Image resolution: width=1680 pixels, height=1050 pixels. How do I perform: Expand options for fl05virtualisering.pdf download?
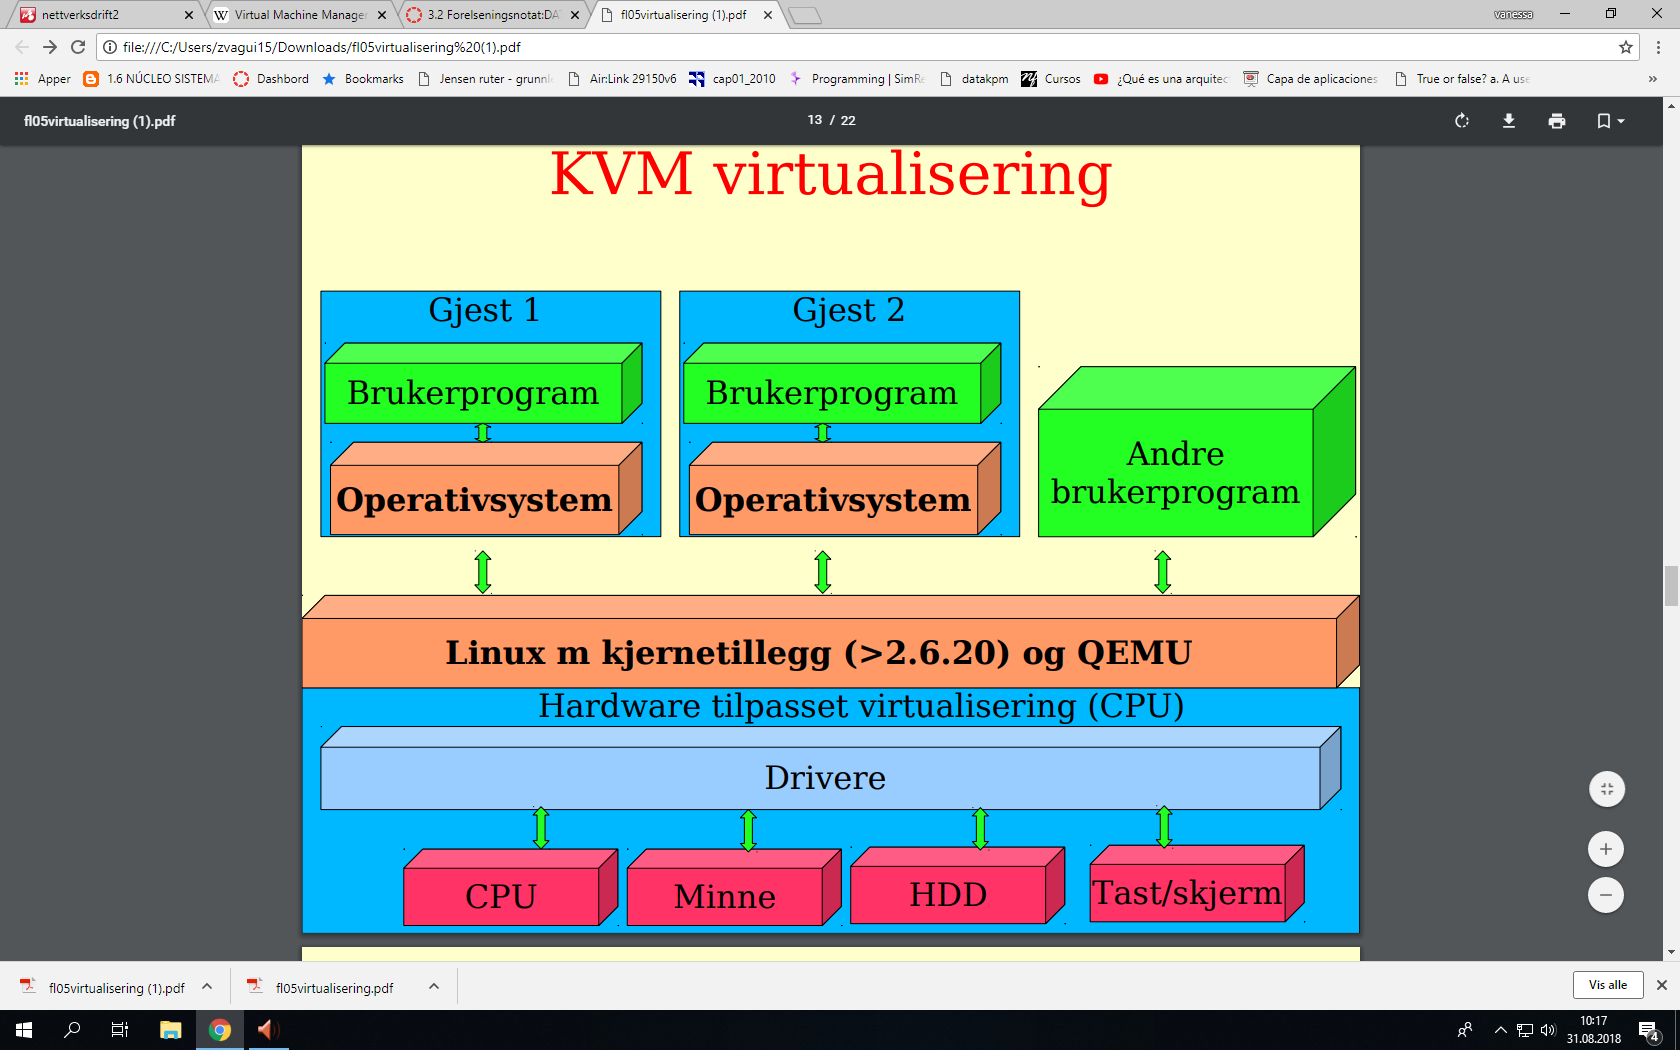(x=434, y=987)
